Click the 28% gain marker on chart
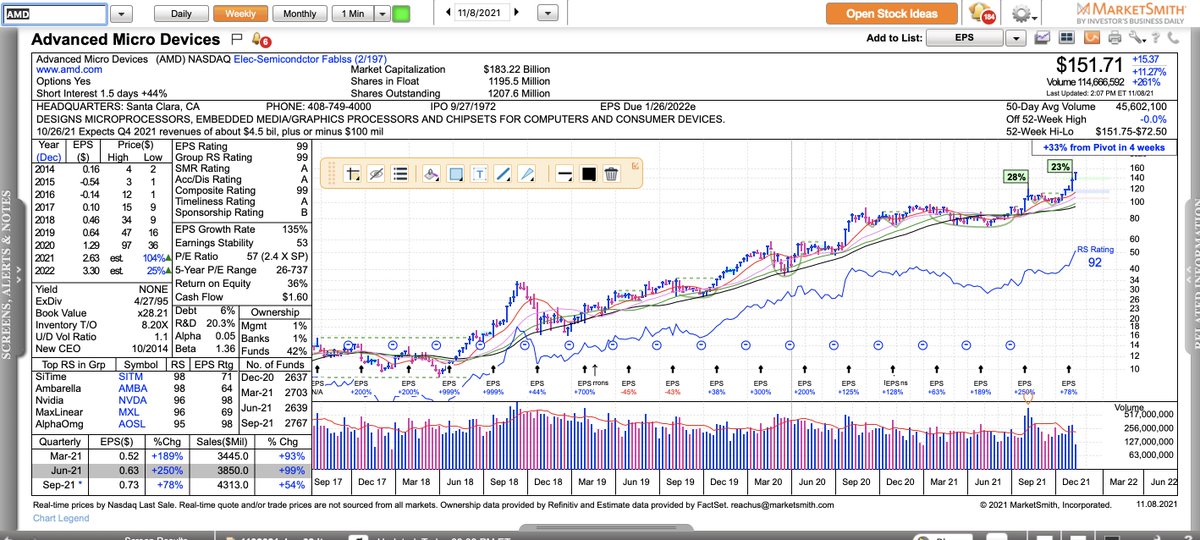 click(x=1016, y=176)
